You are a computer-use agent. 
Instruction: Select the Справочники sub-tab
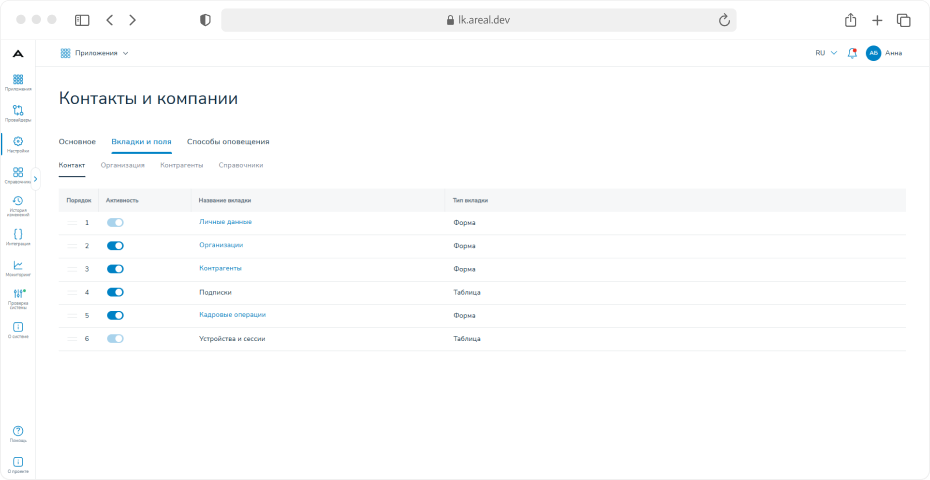tap(241, 166)
